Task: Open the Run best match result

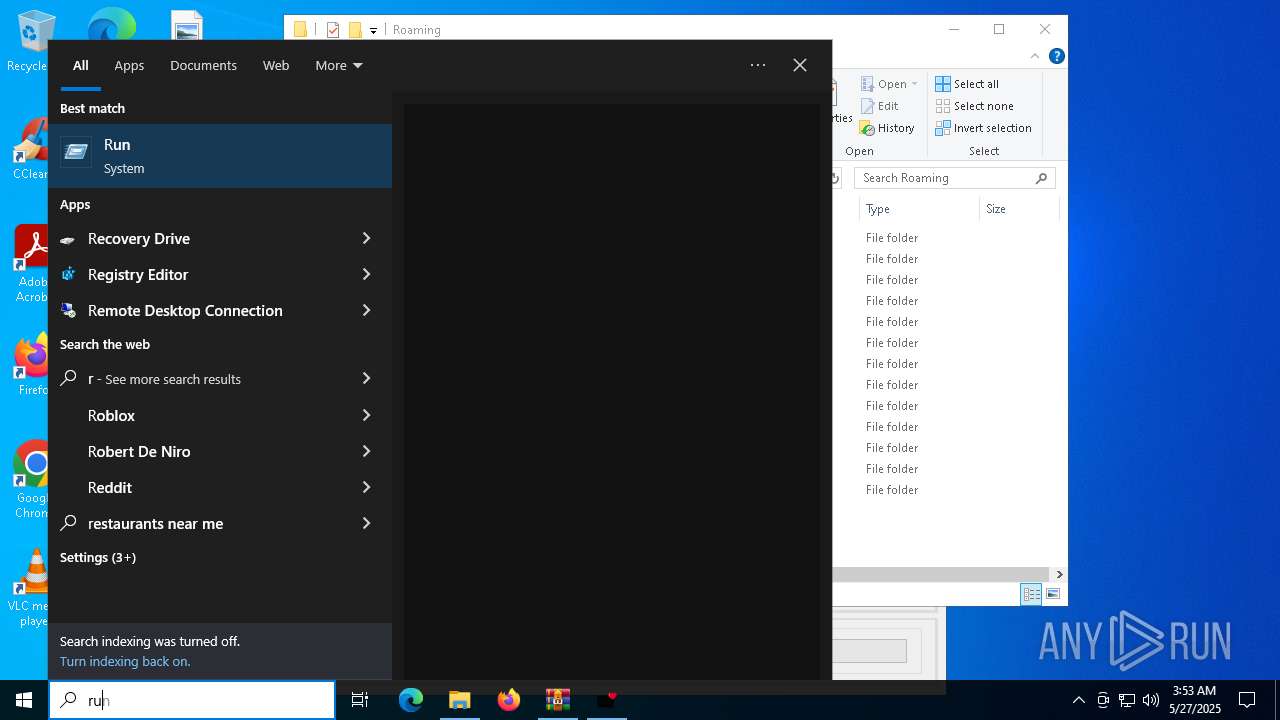Action: (x=220, y=156)
